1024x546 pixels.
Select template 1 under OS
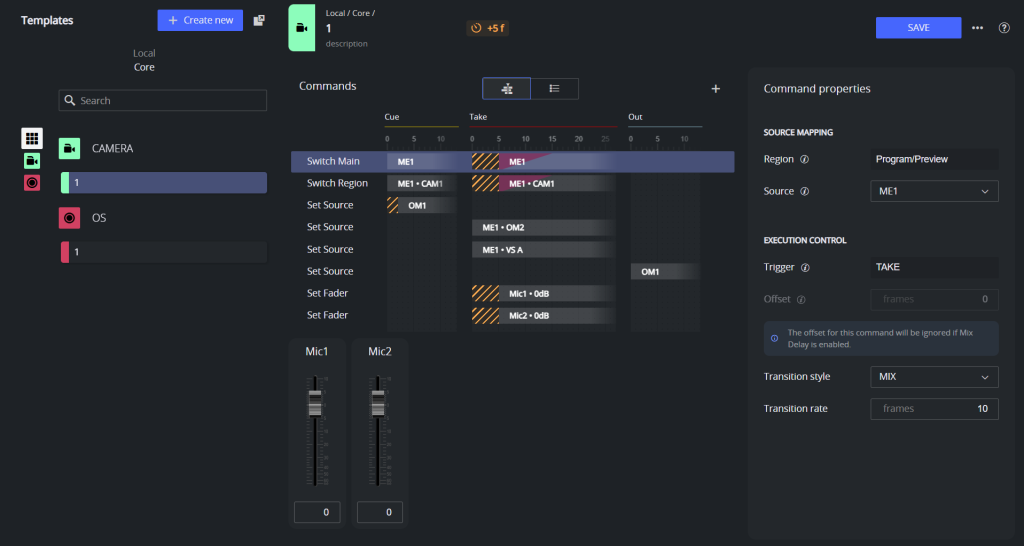coord(164,252)
